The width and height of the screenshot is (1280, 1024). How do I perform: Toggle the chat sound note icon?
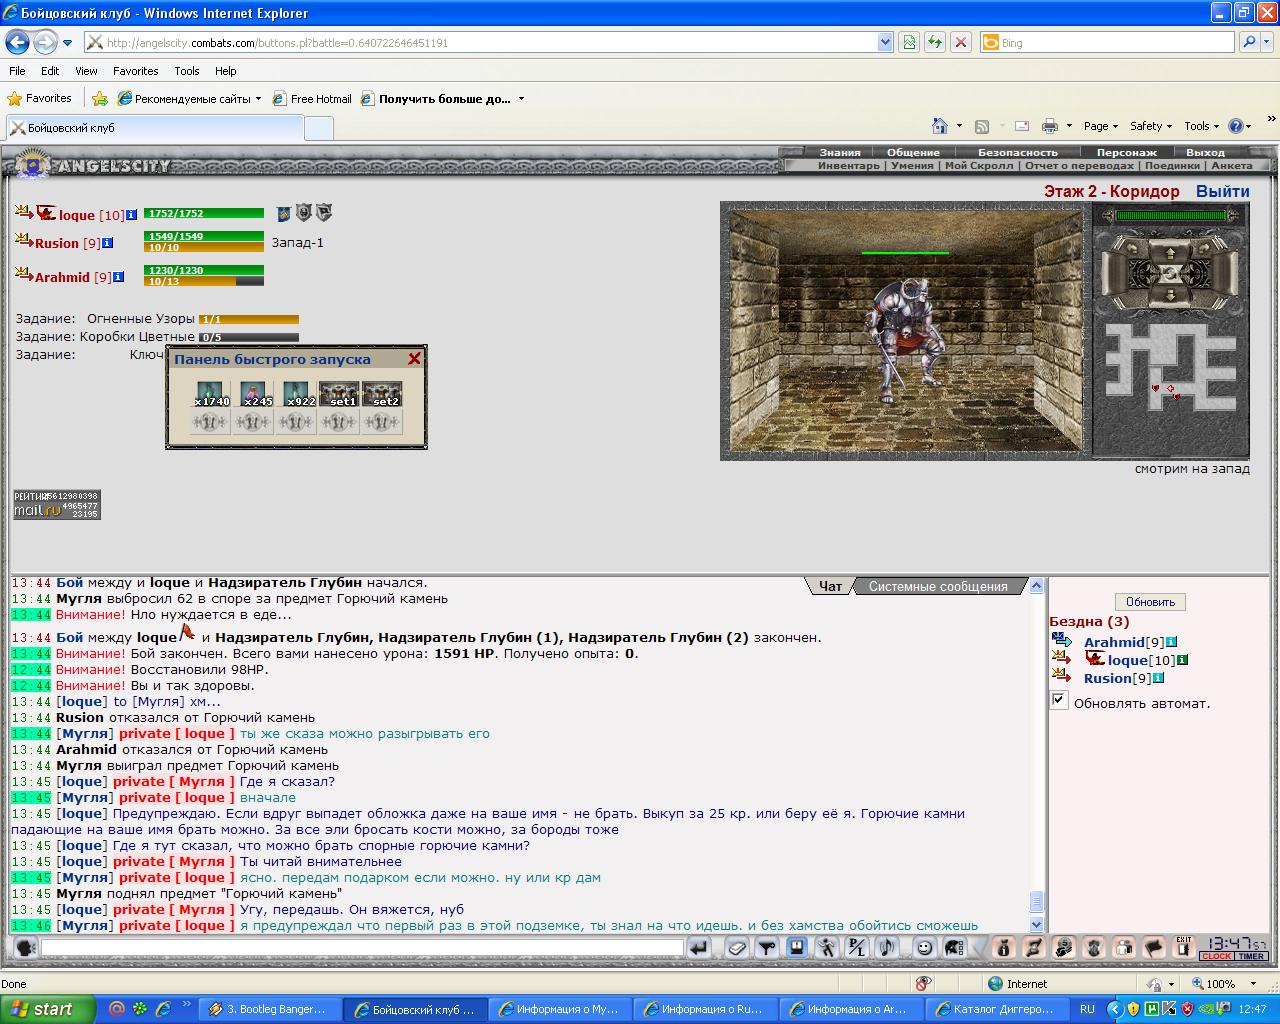(887, 947)
